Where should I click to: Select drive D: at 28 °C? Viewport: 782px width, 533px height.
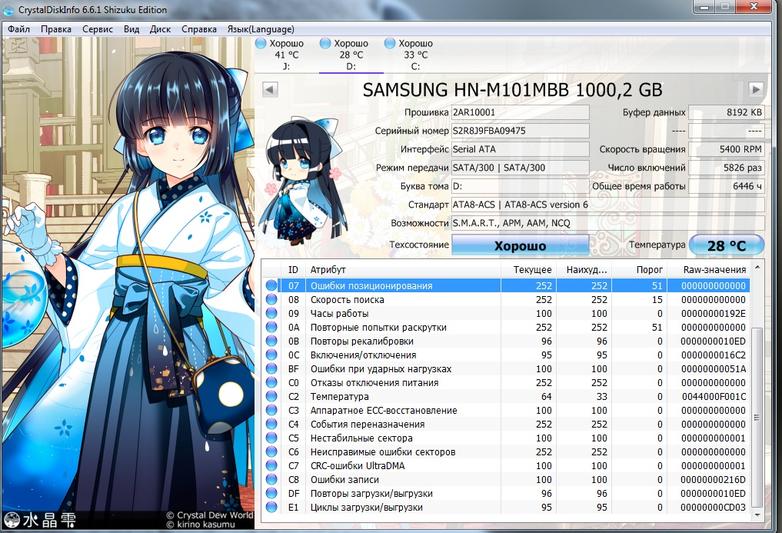[351, 54]
